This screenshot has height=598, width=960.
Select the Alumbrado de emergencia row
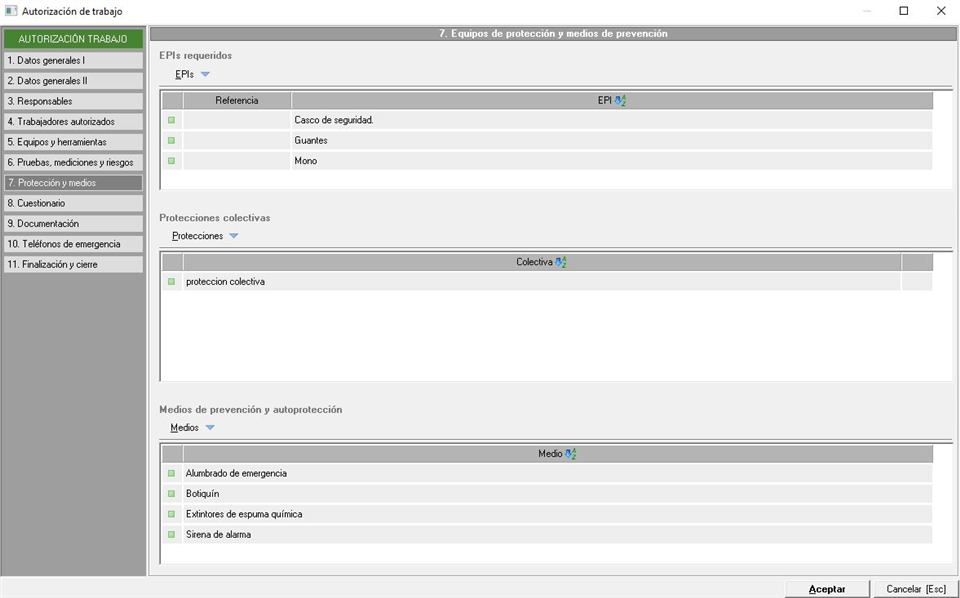(x=547, y=473)
